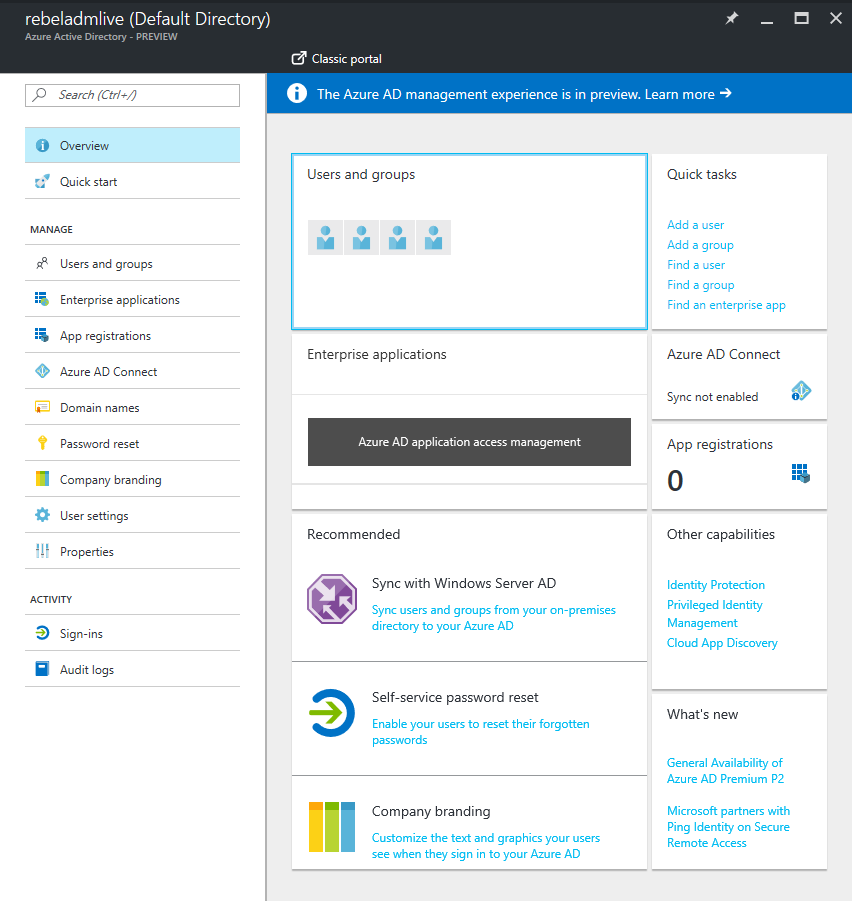Click the Enterprise applications grid icon
The width and height of the screenshot is (852, 901).
[42, 299]
